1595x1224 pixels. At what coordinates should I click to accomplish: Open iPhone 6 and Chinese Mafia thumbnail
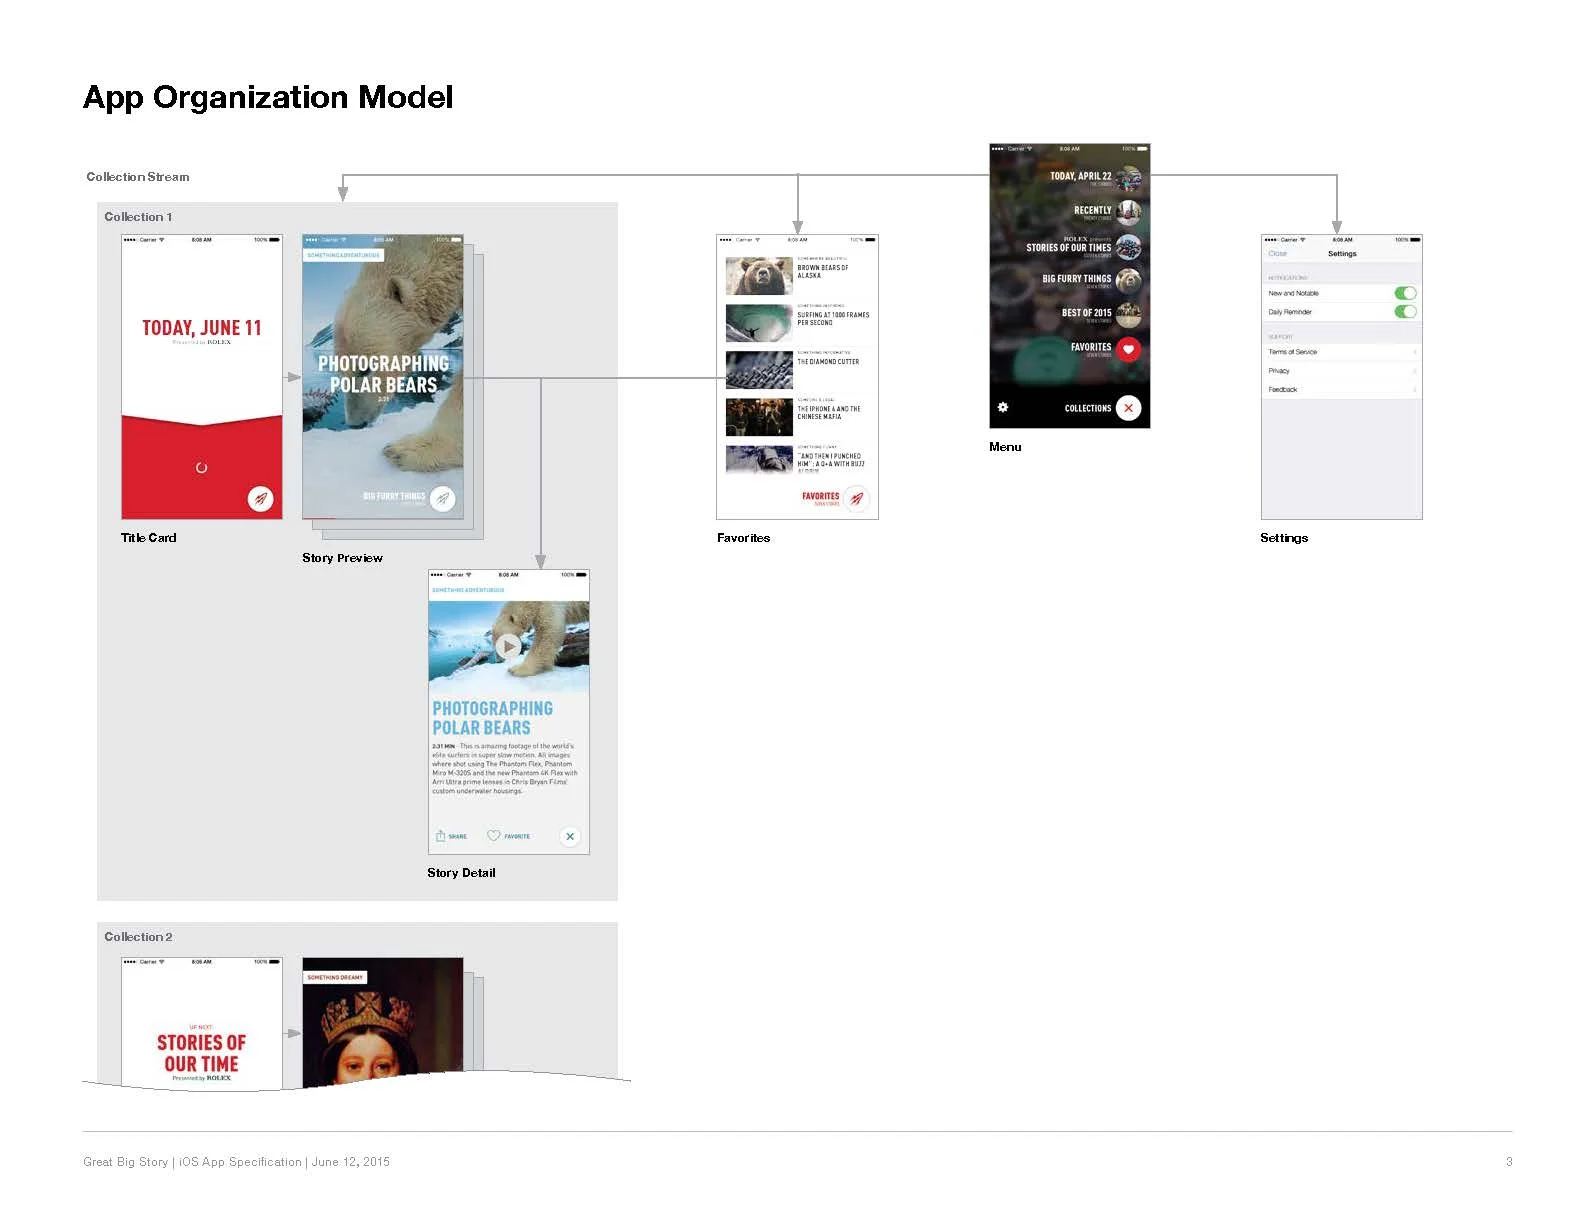click(x=759, y=417)
